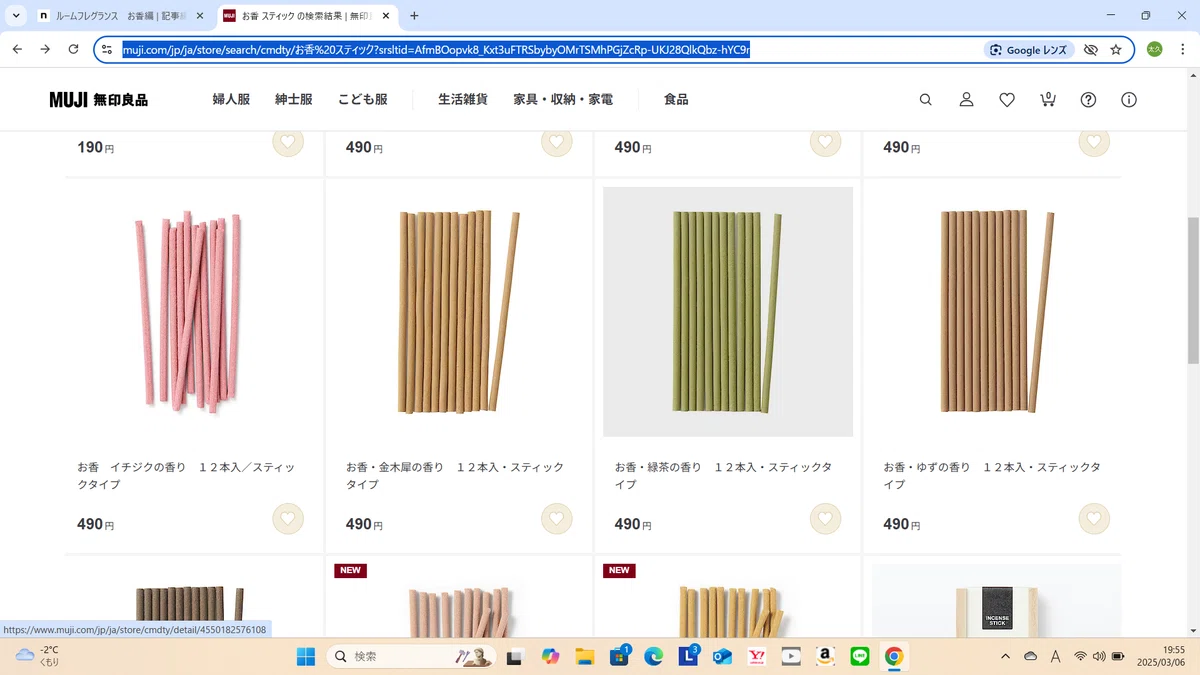The image size is (1200, 675).
Task: Open favorites heart icon in MUJI header
Action: (1007, 100)
